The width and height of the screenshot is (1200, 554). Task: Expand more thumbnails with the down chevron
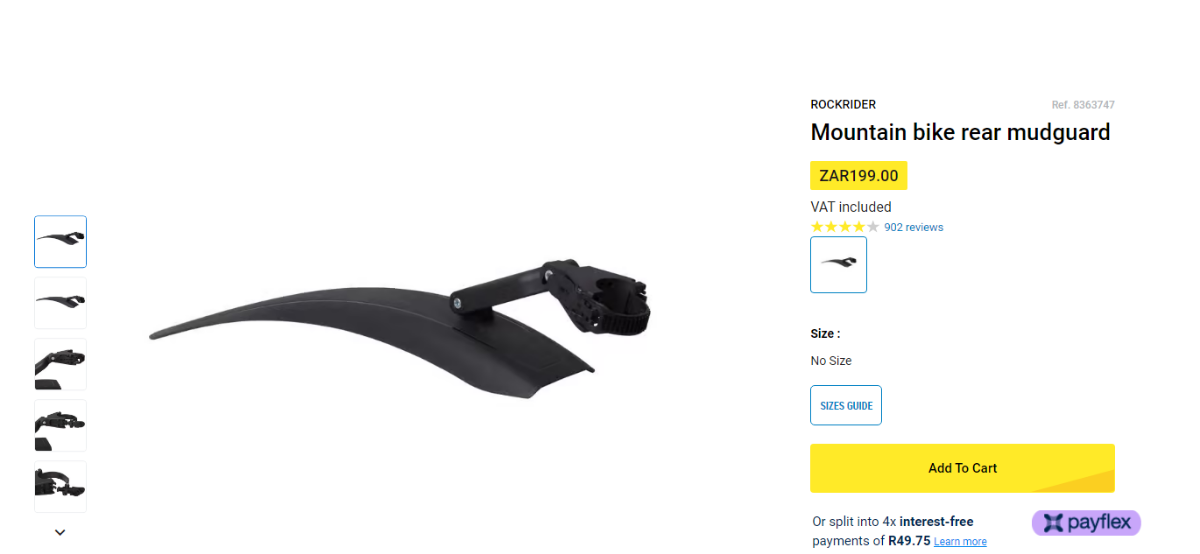(x=60, y=532)
